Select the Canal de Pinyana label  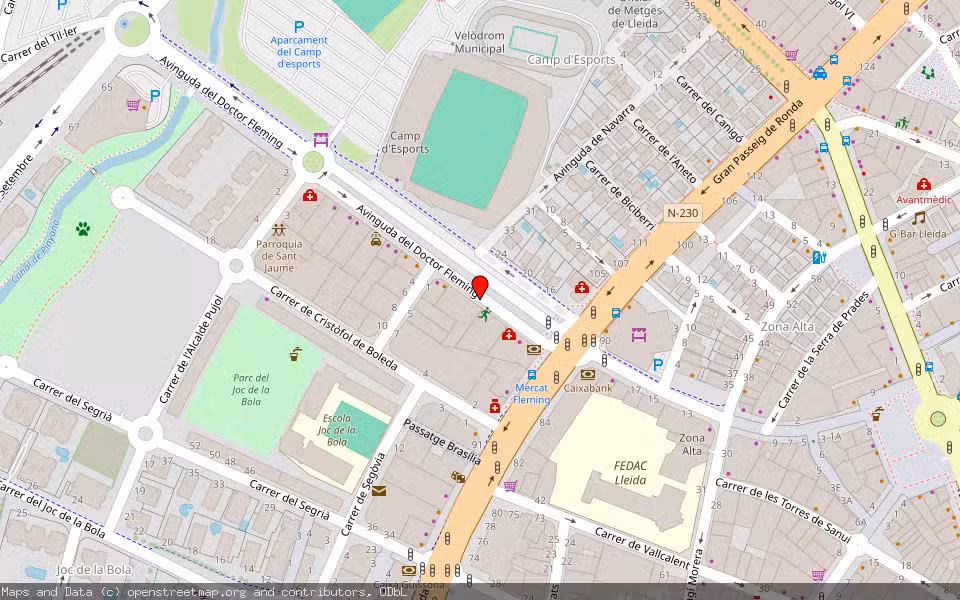[37, 251]
